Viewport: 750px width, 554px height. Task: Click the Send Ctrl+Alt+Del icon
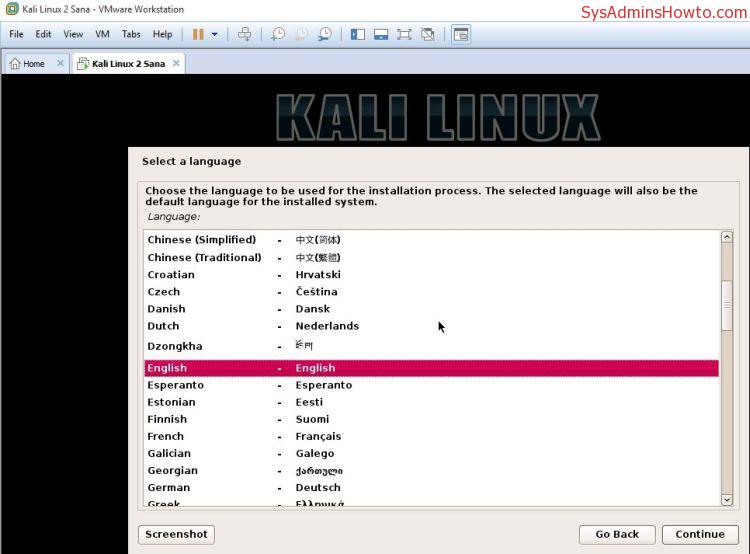(245, 34)
